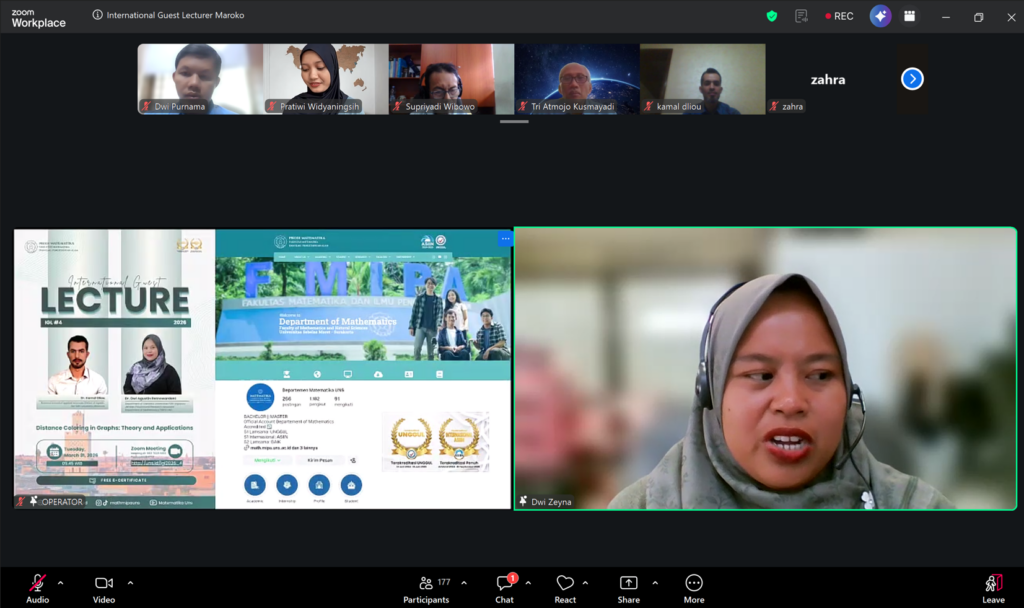Open the notes icon next to REC

point(801,16)
